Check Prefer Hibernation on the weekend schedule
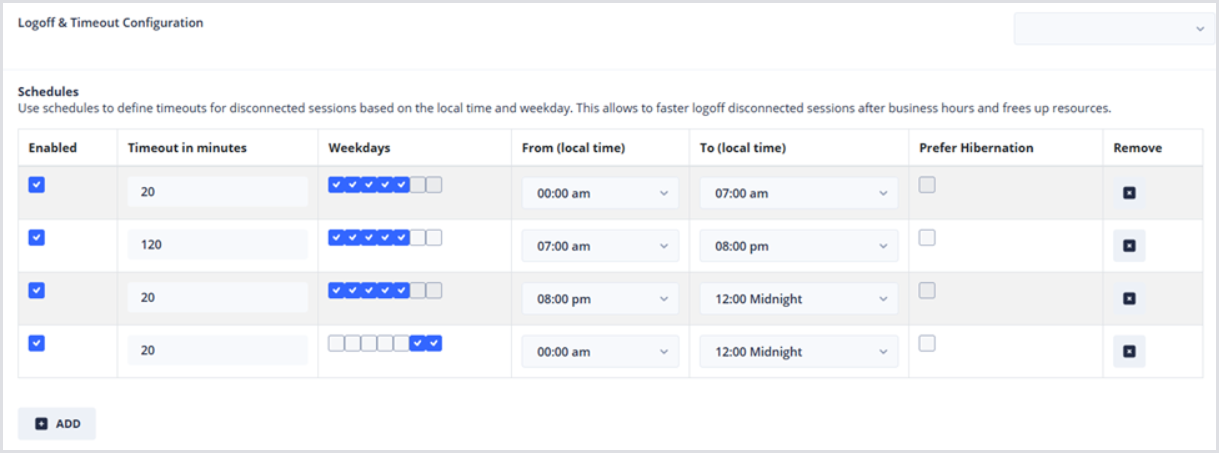 click(x=927, y=343)
